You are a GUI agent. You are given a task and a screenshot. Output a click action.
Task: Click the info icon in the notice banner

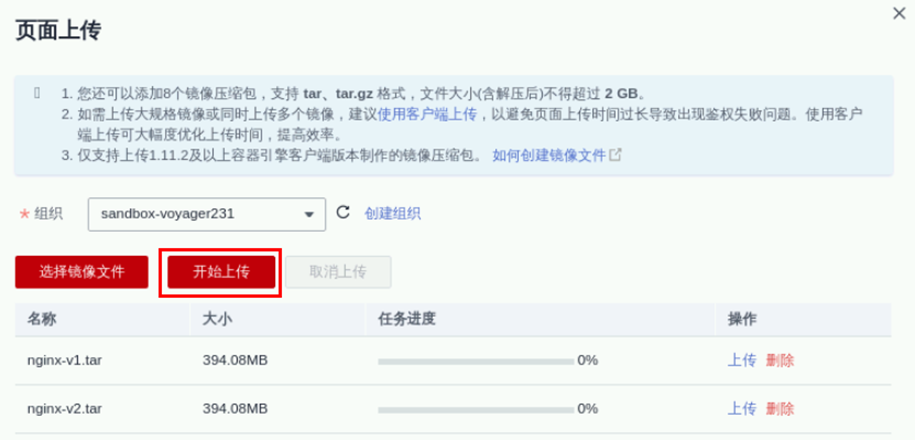37,93
